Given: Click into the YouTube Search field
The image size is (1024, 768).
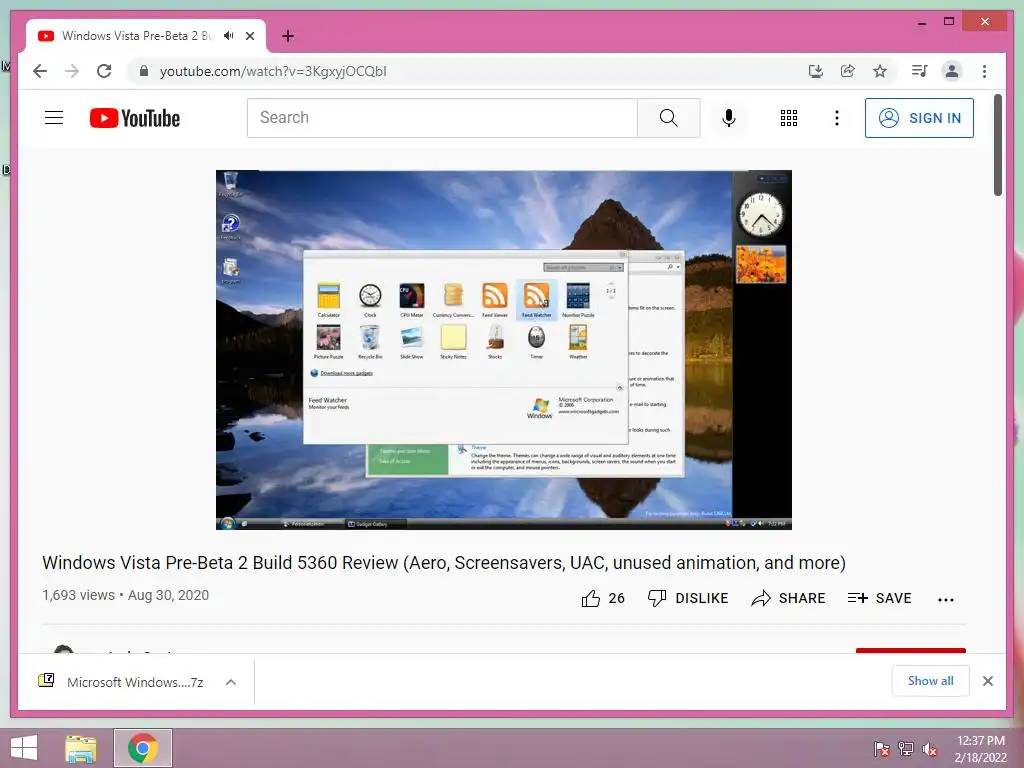Looking at the screenshot, I should coord(442,118).
